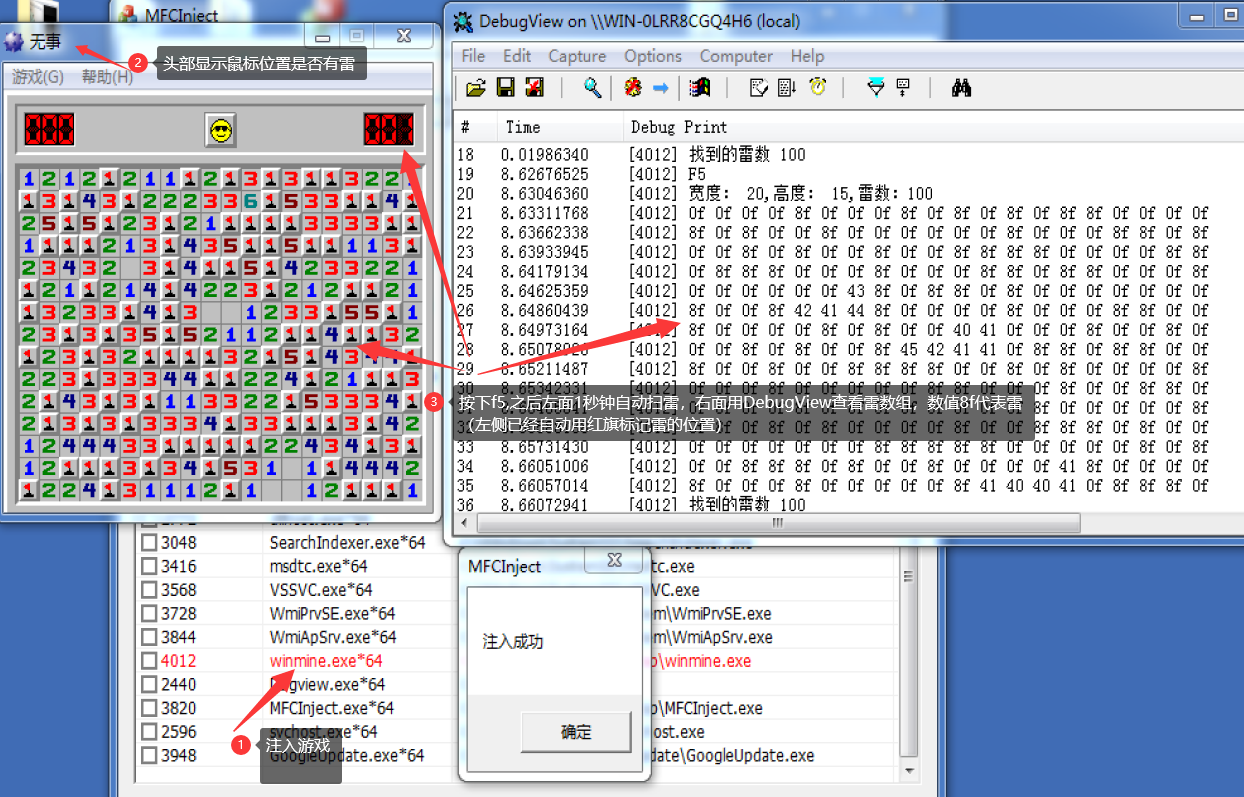Select the WmiPrvSE.exe*64 process name

pos(332,614)
